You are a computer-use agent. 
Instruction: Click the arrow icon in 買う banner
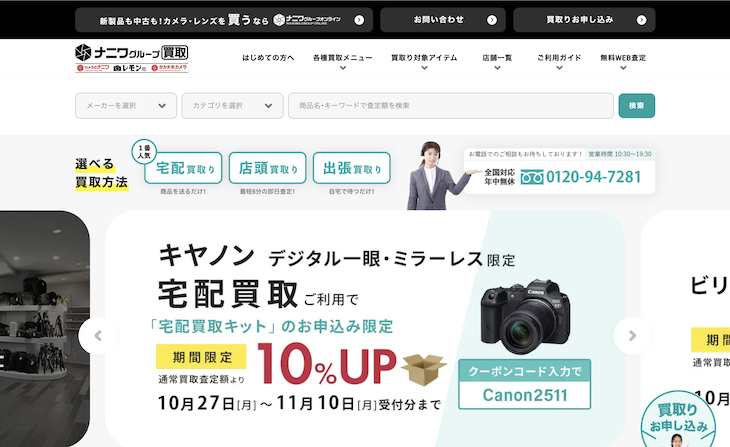[x=359, y=20]
